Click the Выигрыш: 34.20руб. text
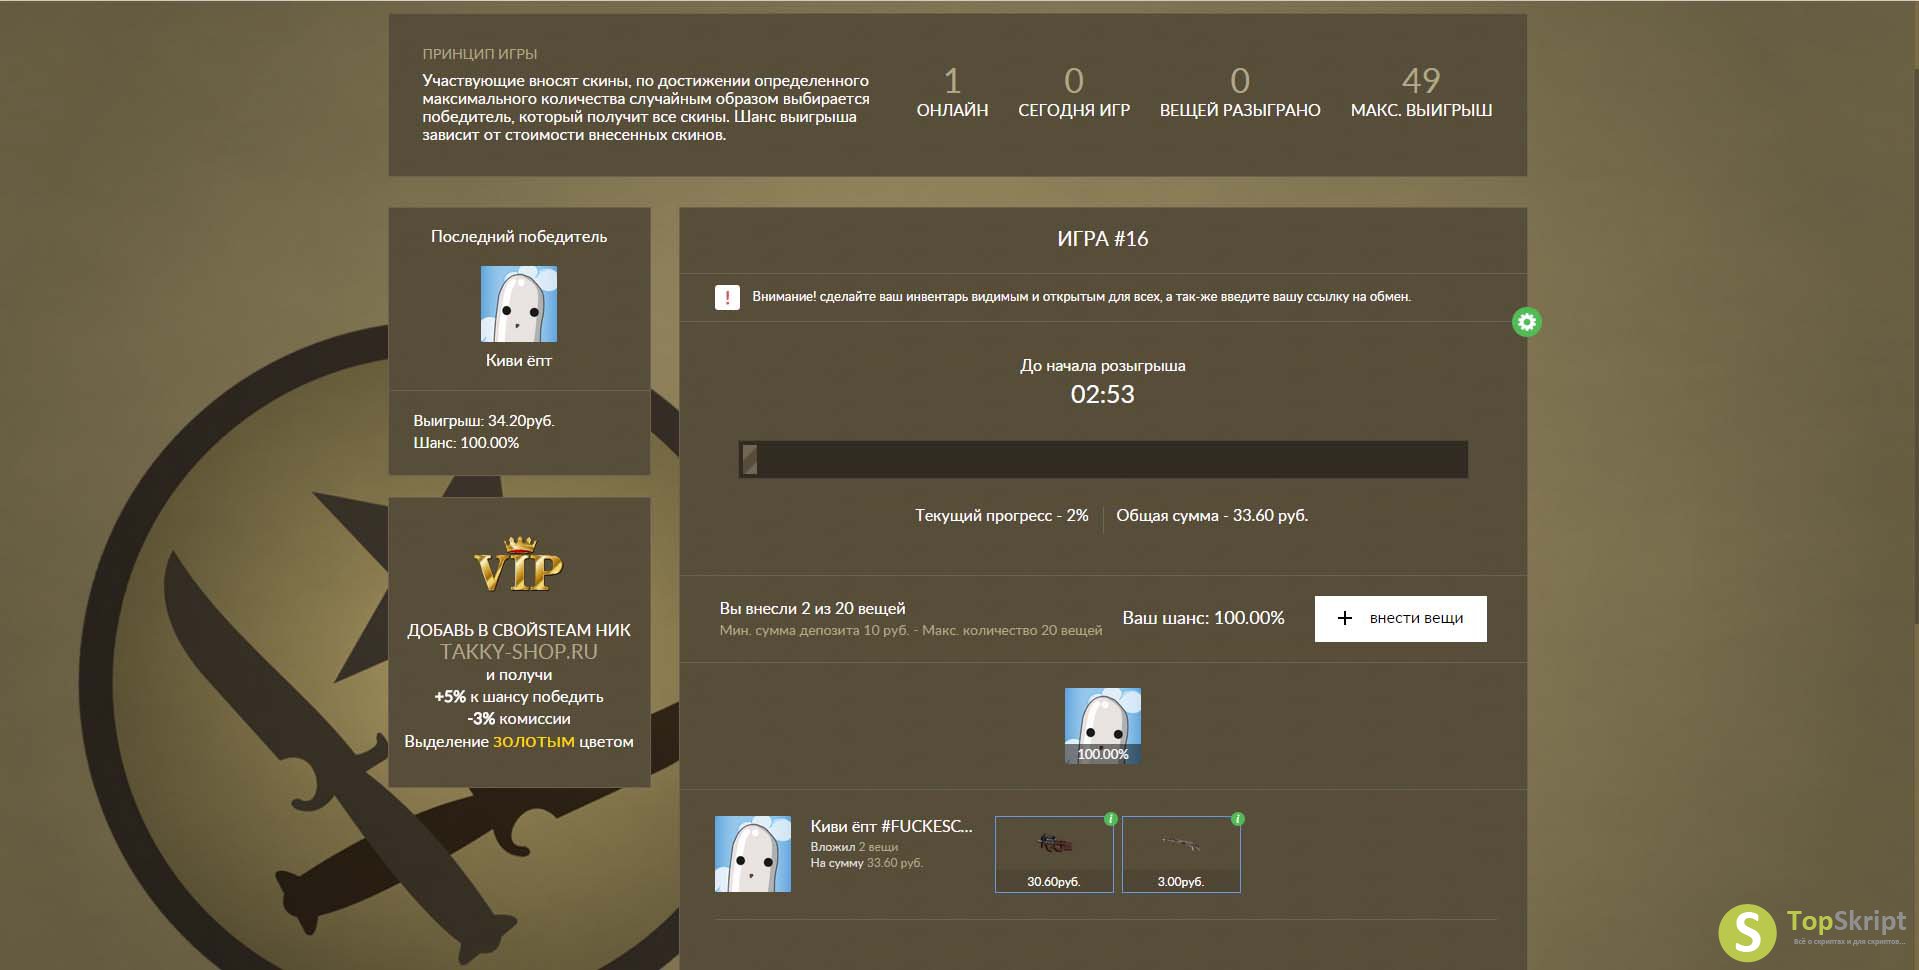 tap(484, 421)
